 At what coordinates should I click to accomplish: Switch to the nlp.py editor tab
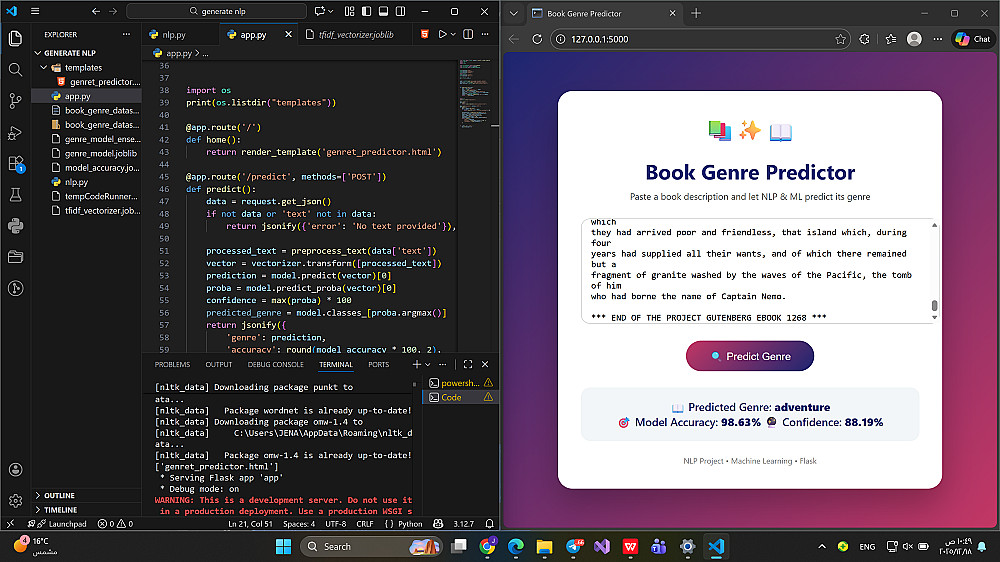coord(173,34)
